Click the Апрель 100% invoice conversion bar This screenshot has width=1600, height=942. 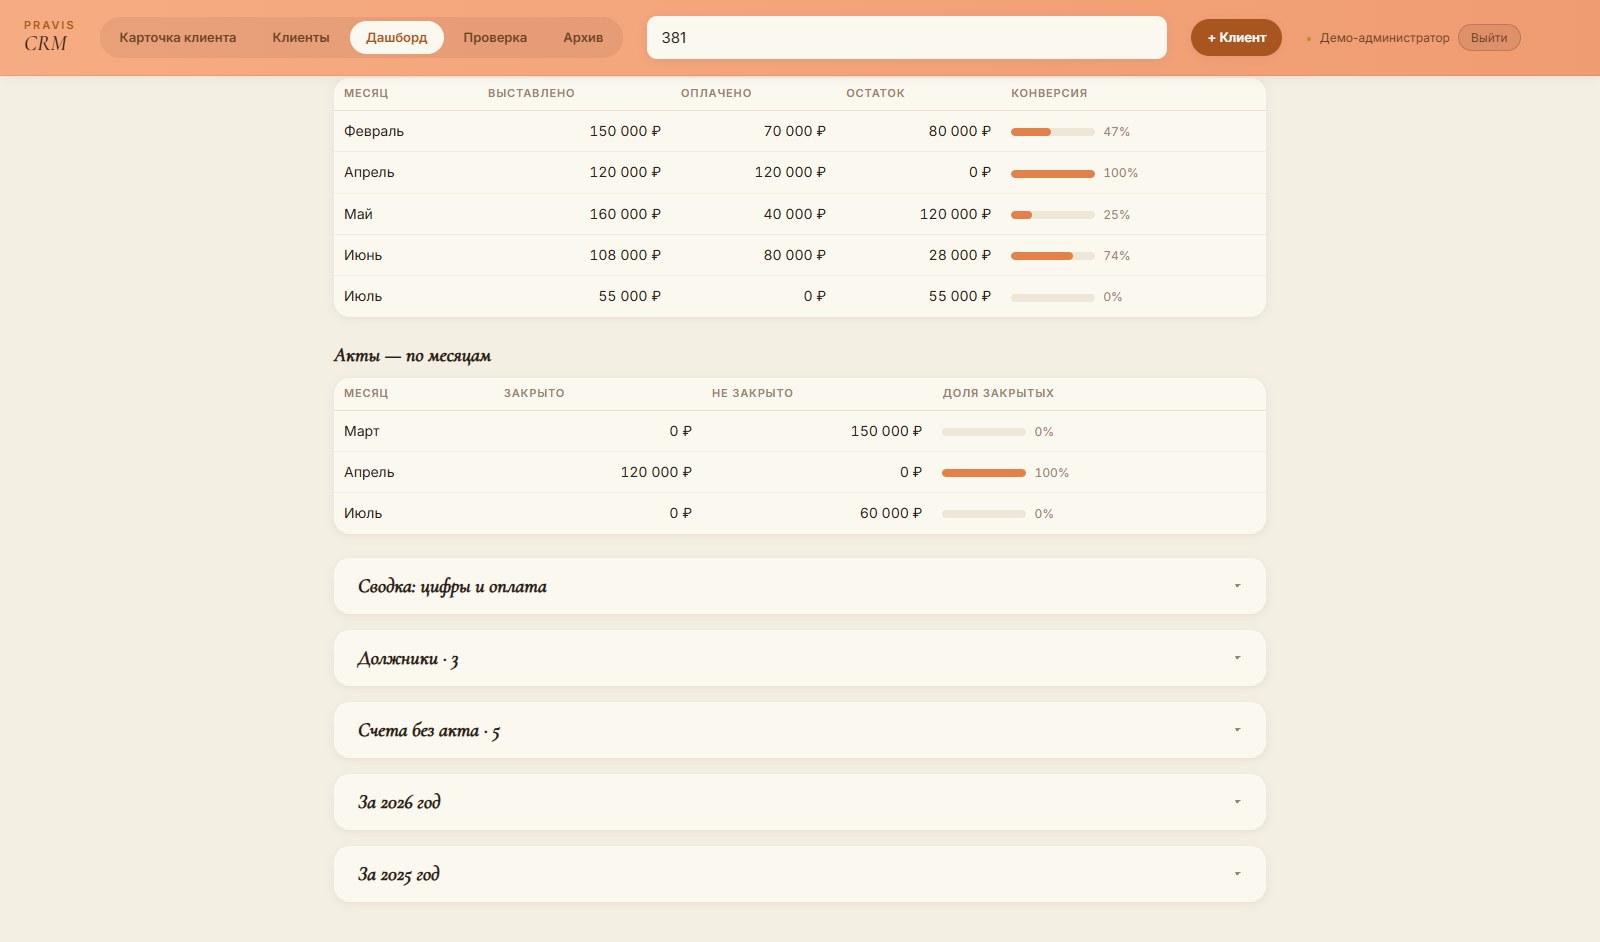pyautogui.click(x=1053, y=173)
